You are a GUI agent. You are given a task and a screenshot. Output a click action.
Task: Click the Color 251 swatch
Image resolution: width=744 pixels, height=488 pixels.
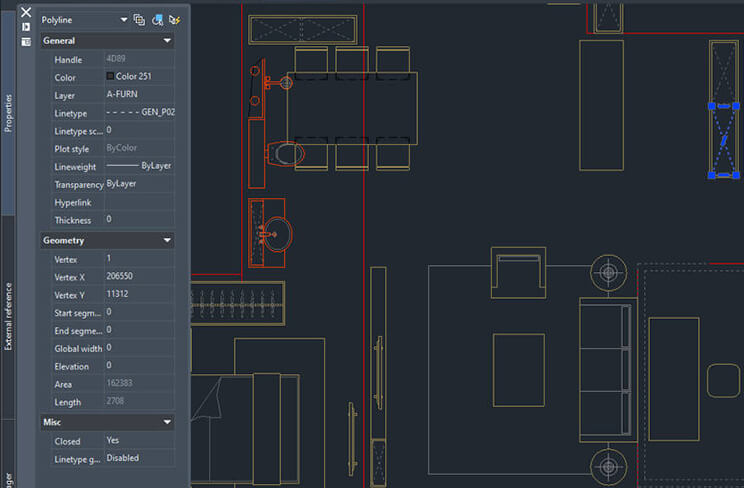[110, 77]
